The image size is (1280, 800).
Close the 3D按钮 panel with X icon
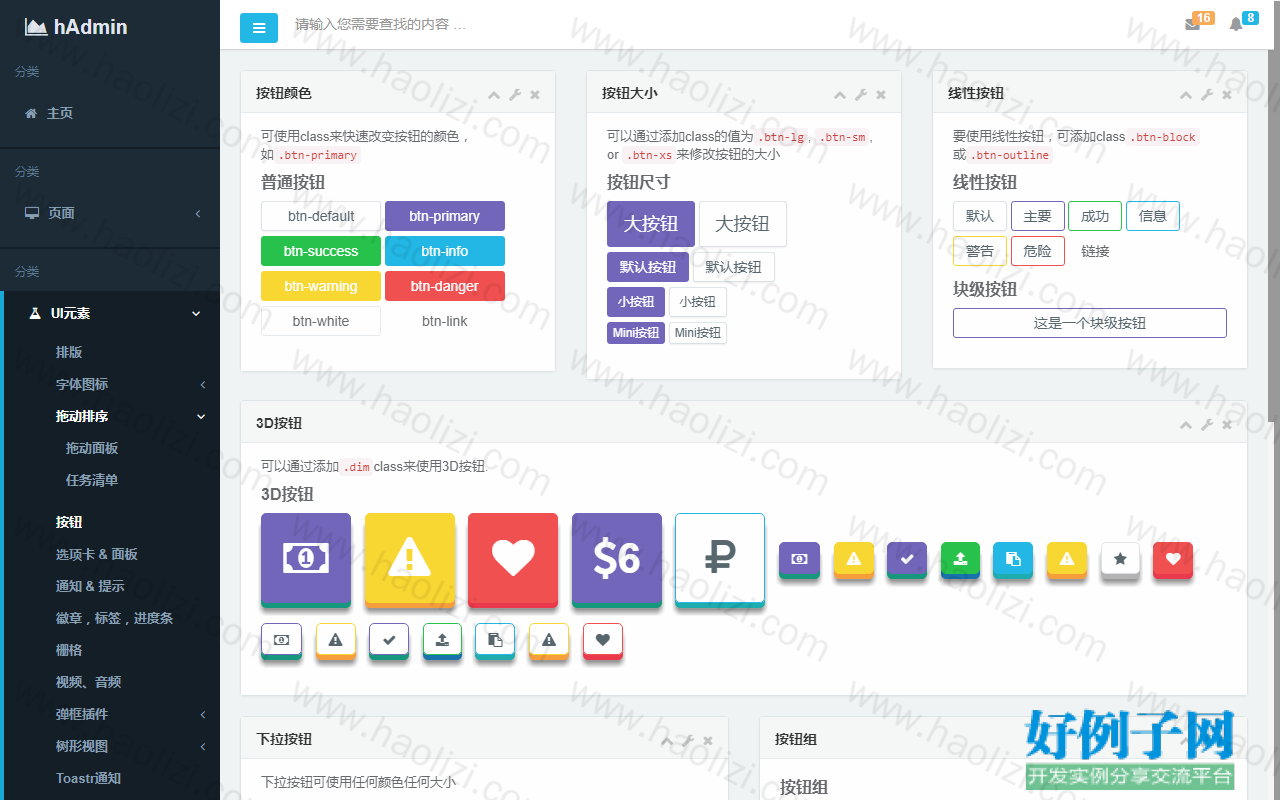click(x=1227, y=424)
